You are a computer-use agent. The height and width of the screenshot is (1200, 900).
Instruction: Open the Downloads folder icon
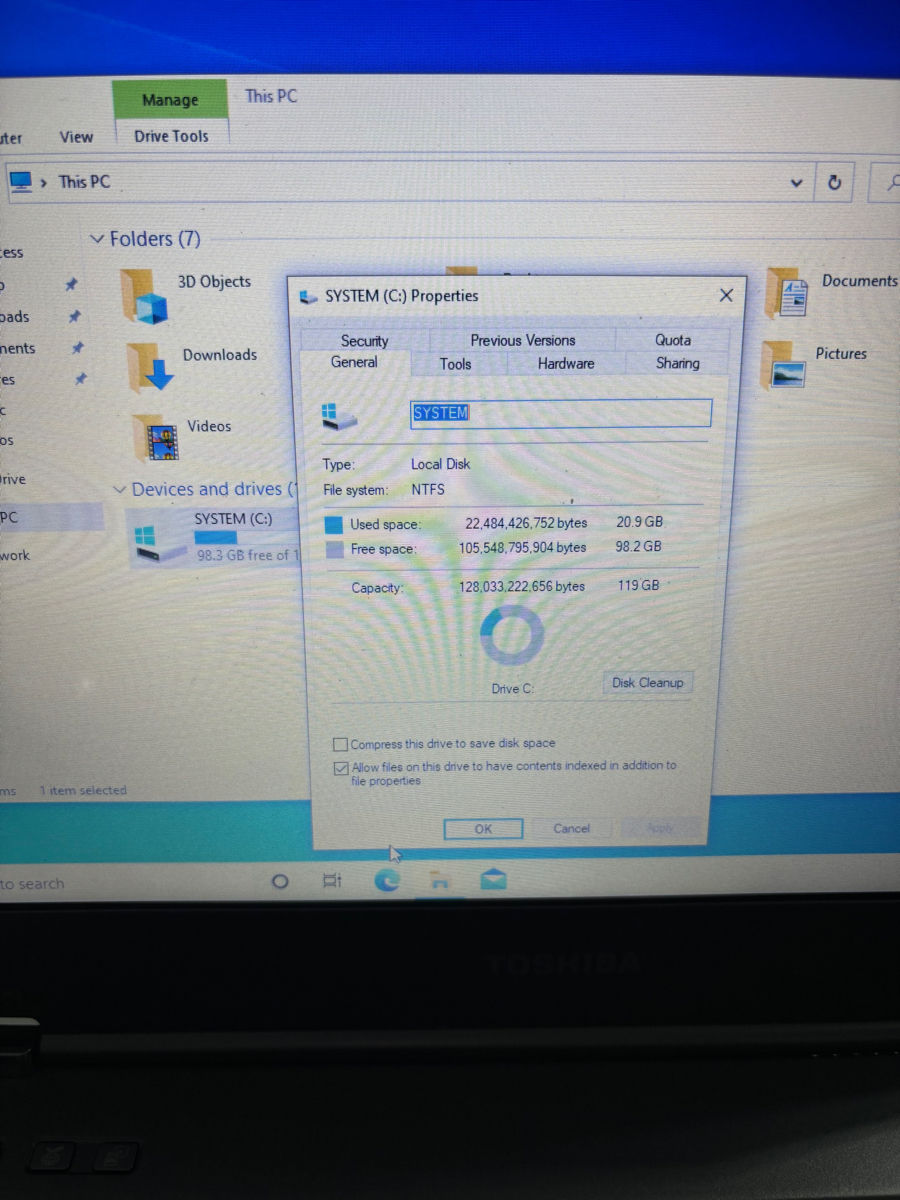[x=150, y=367]
